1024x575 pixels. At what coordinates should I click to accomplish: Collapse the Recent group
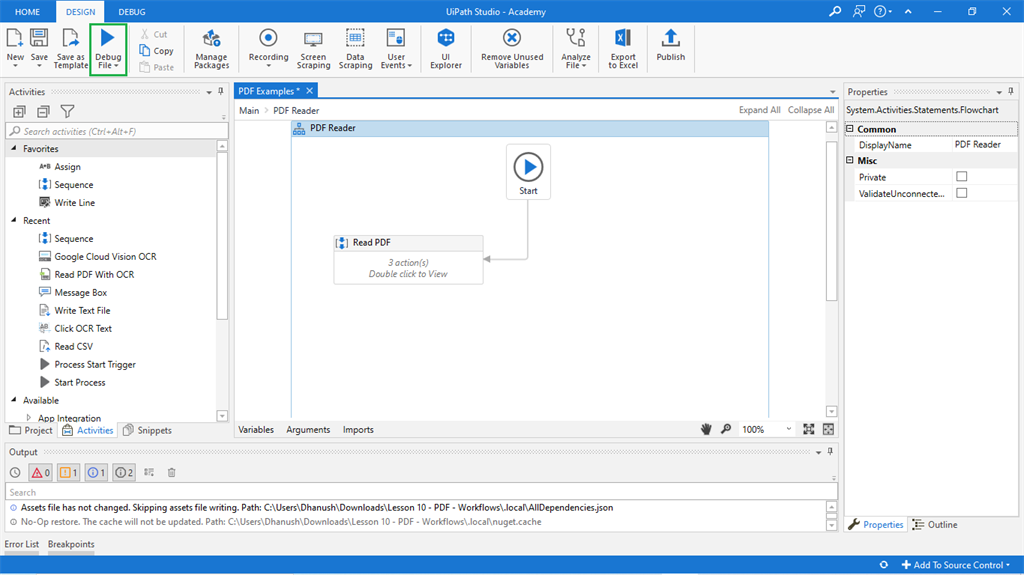coord(14,220)
